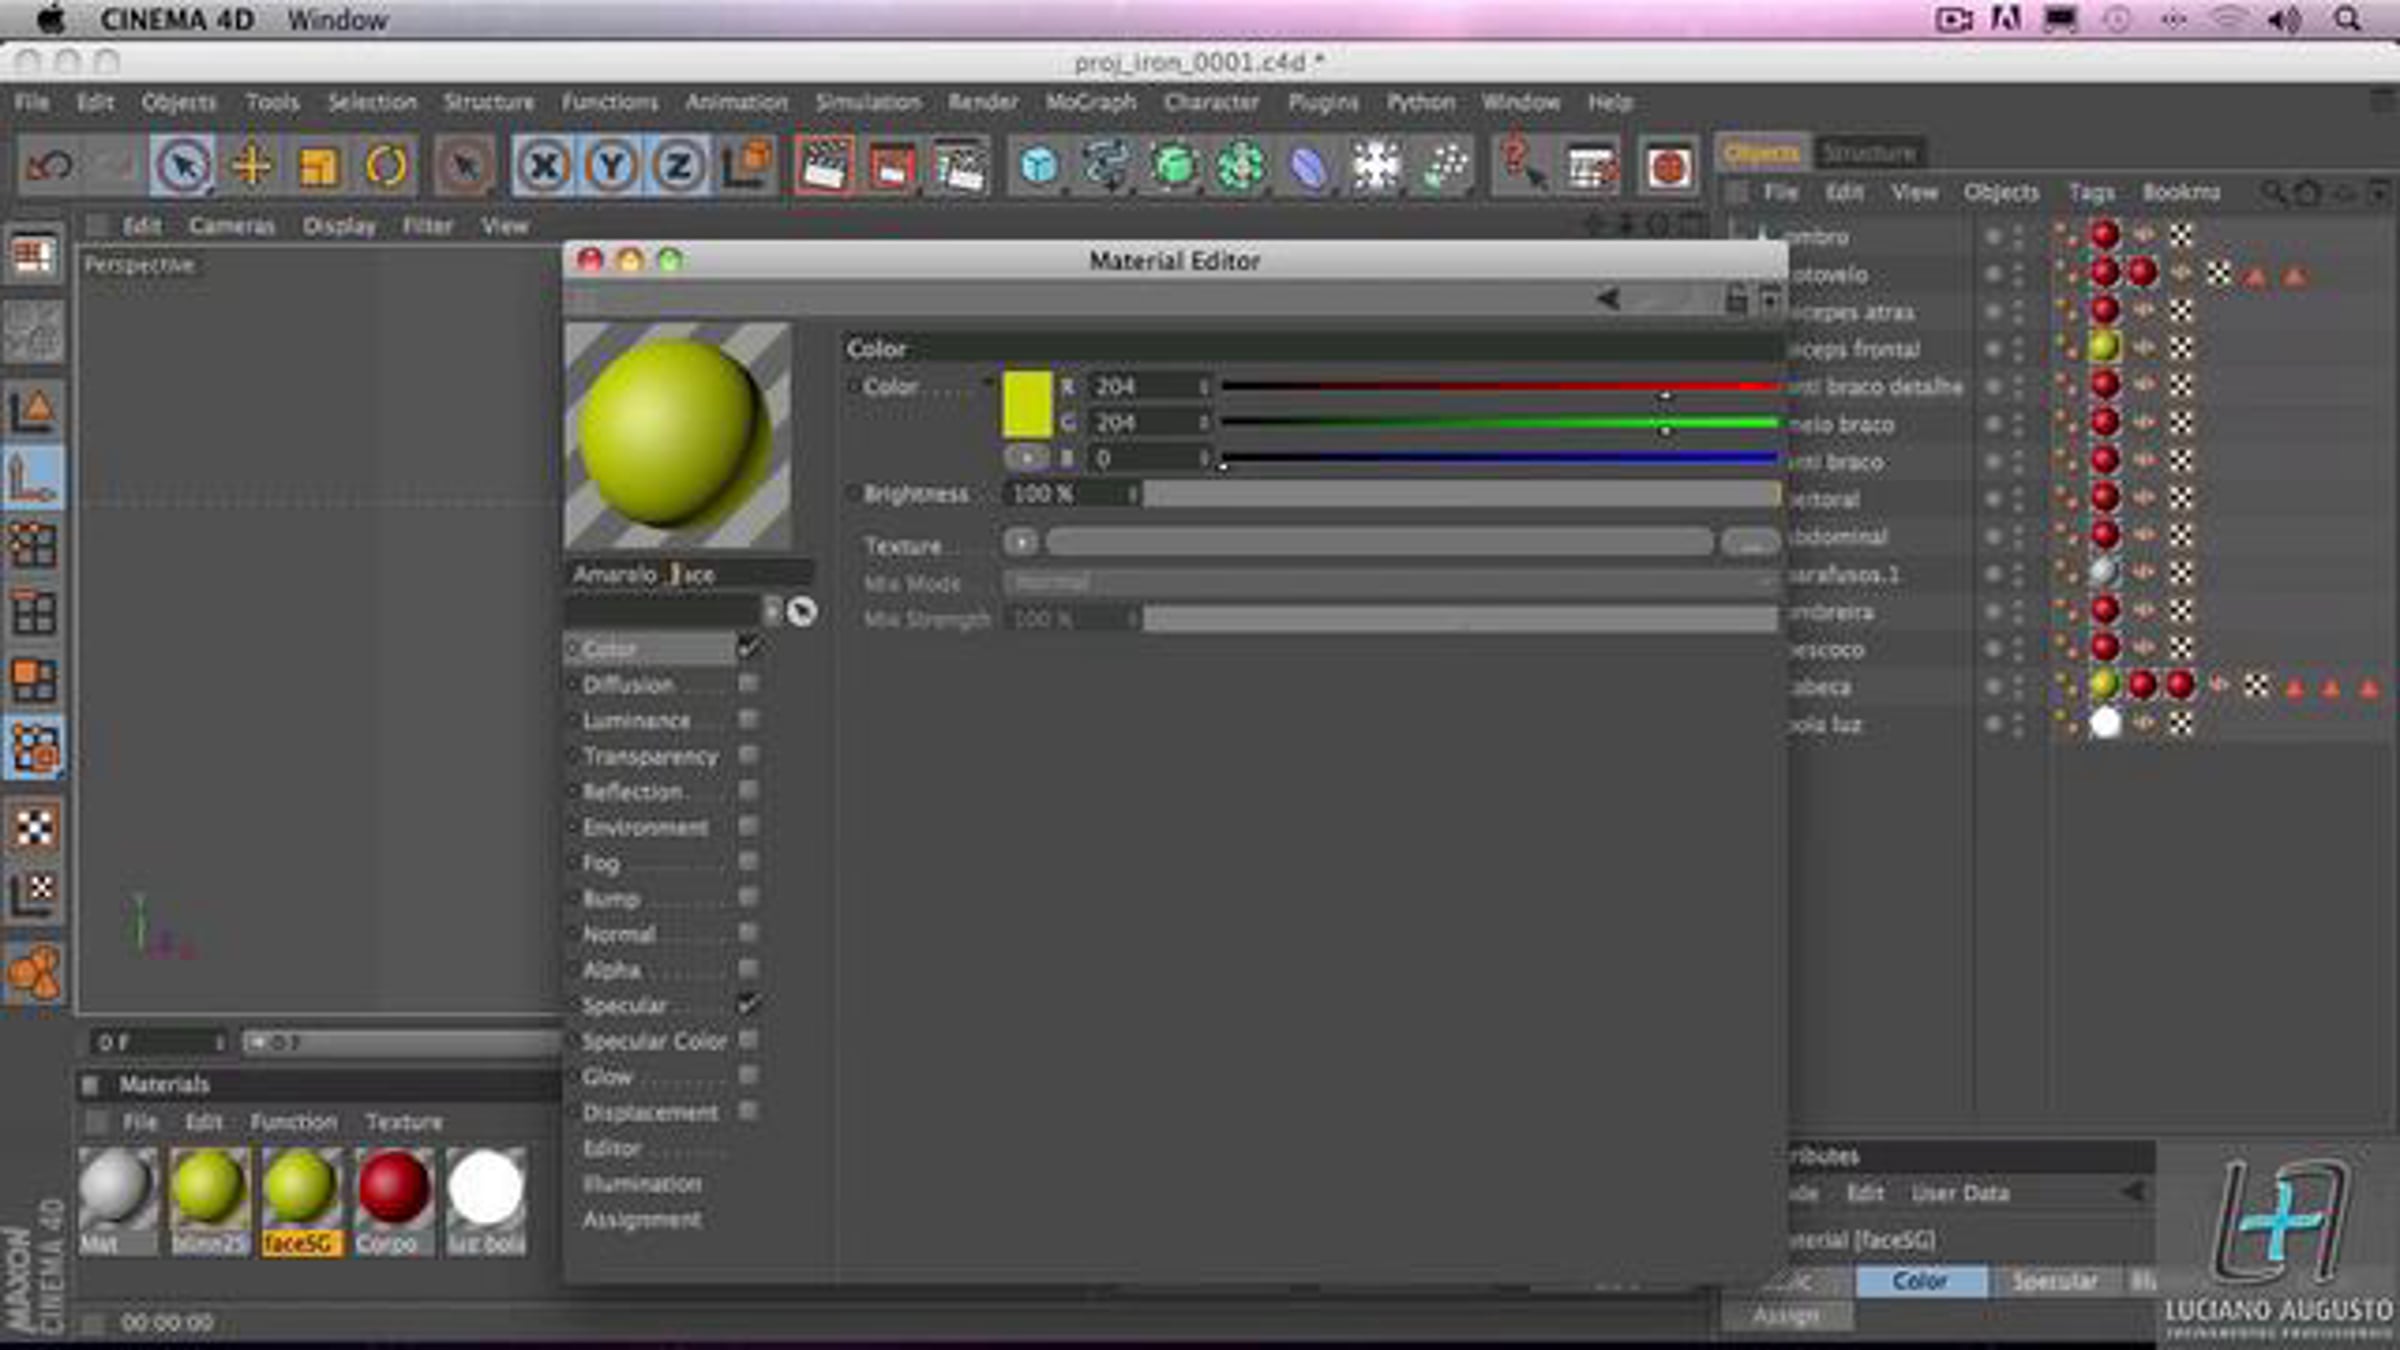Click the gray chrome material tag in Objects
Viewport: 2400px width, 1350px height.
click(x=2104, y=573)
